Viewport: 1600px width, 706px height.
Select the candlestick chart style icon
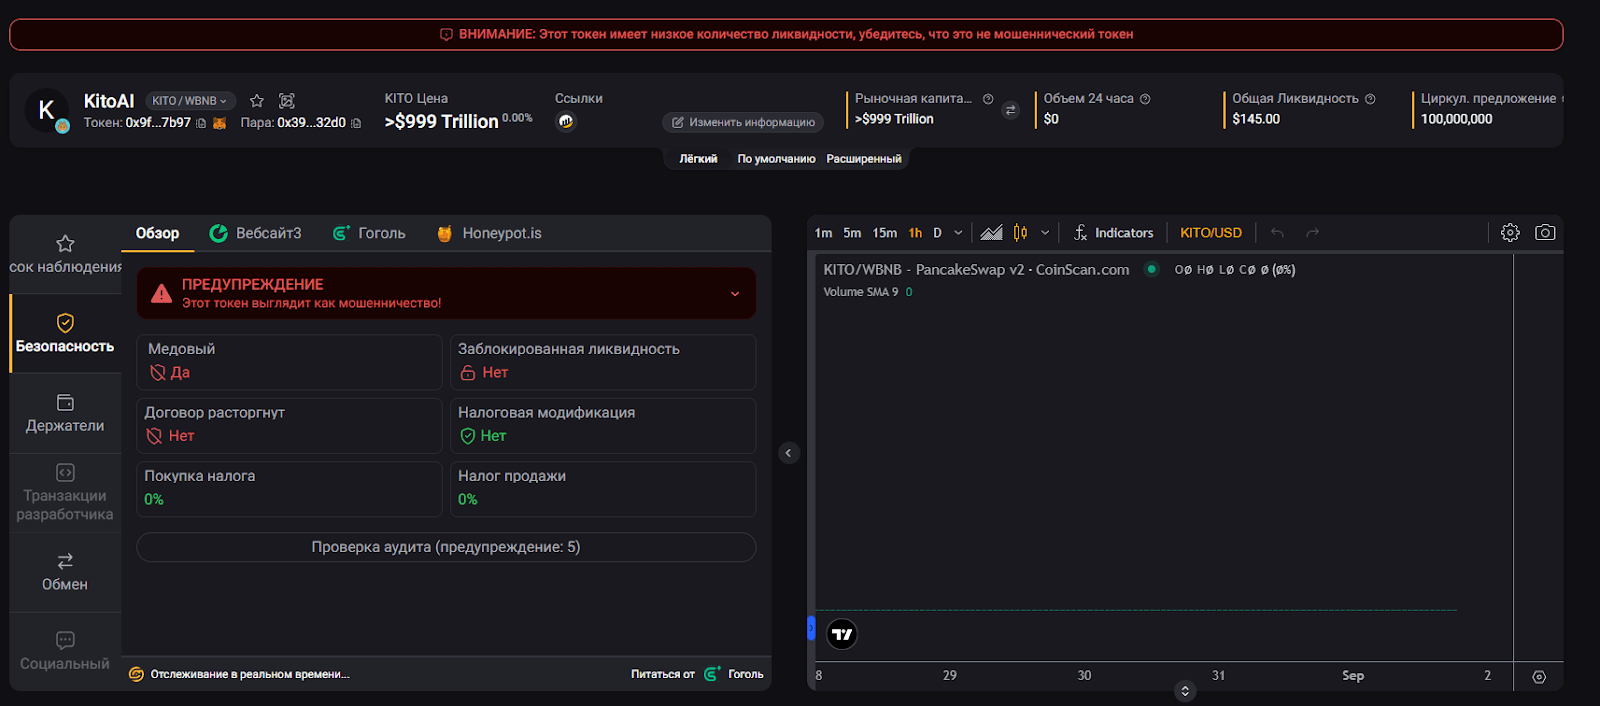pos(1020,233)
